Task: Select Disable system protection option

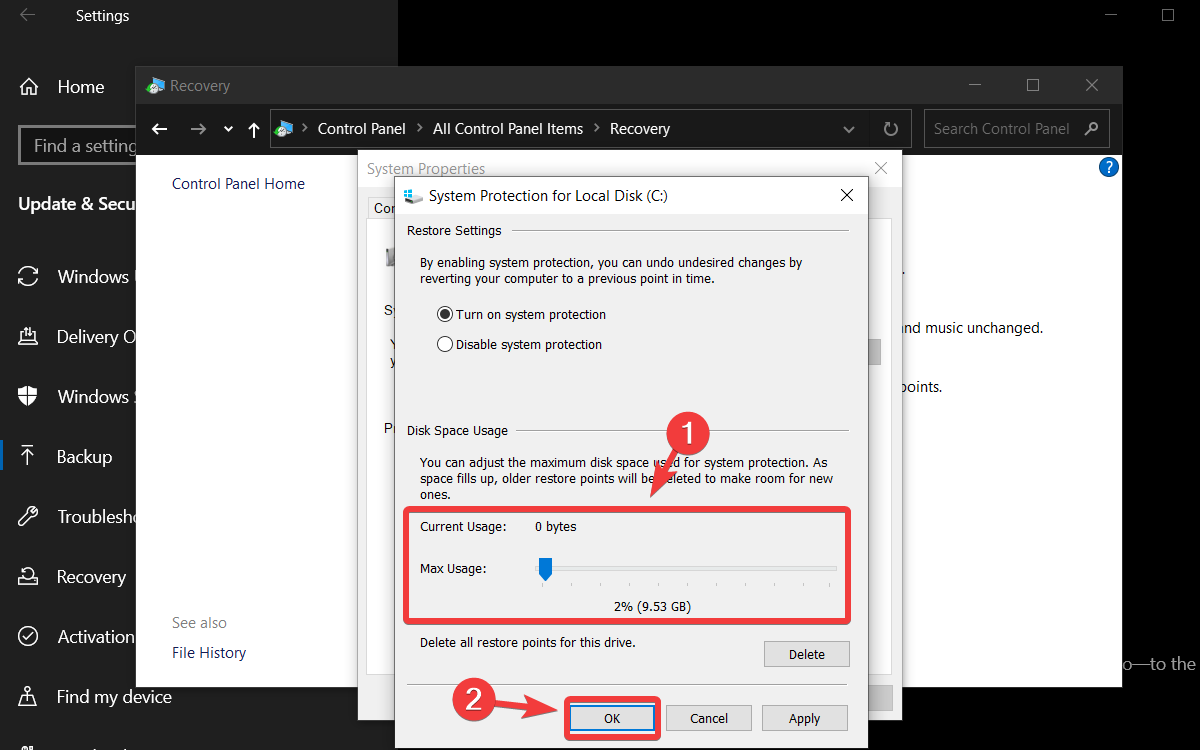Action: (x=520, y=344)
